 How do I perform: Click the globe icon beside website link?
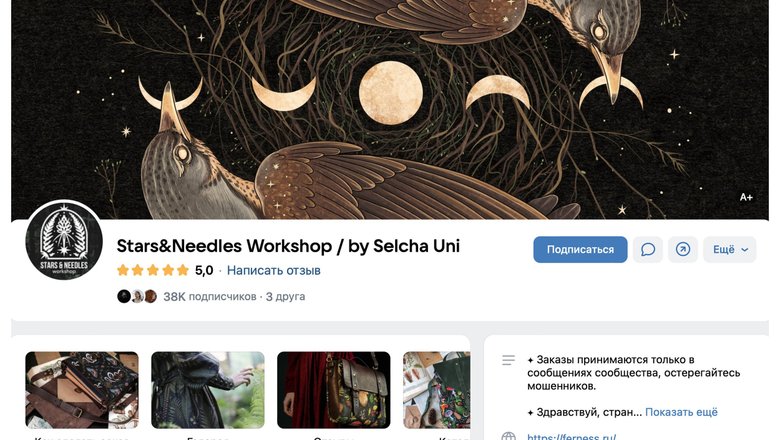508,436
